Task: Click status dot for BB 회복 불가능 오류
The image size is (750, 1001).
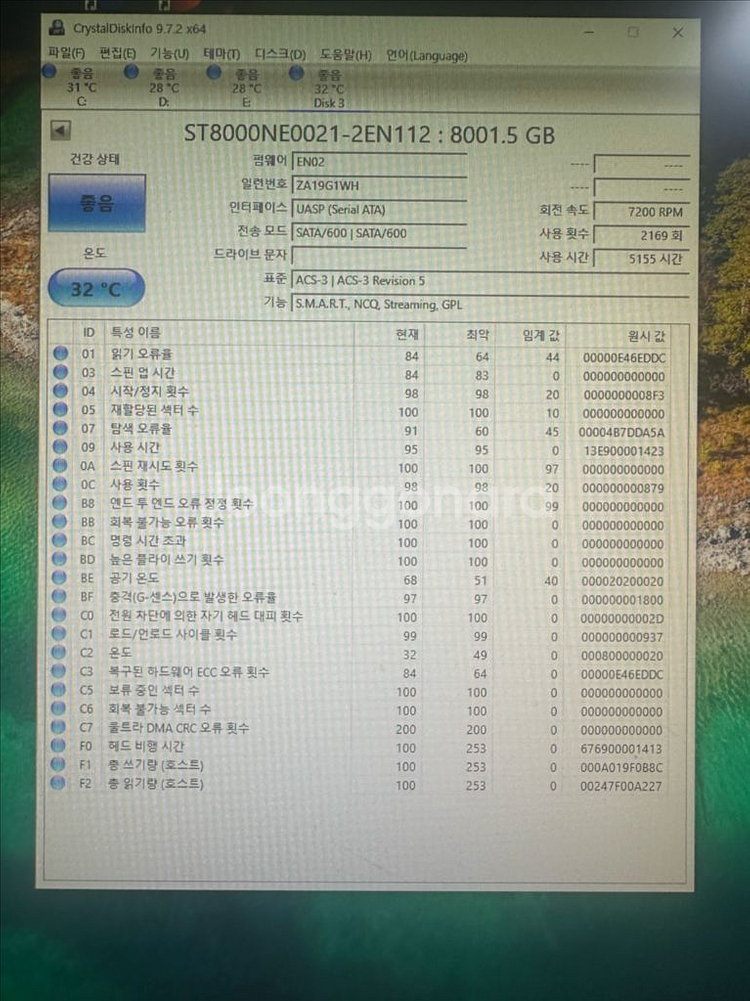Action: coord(59,521)
